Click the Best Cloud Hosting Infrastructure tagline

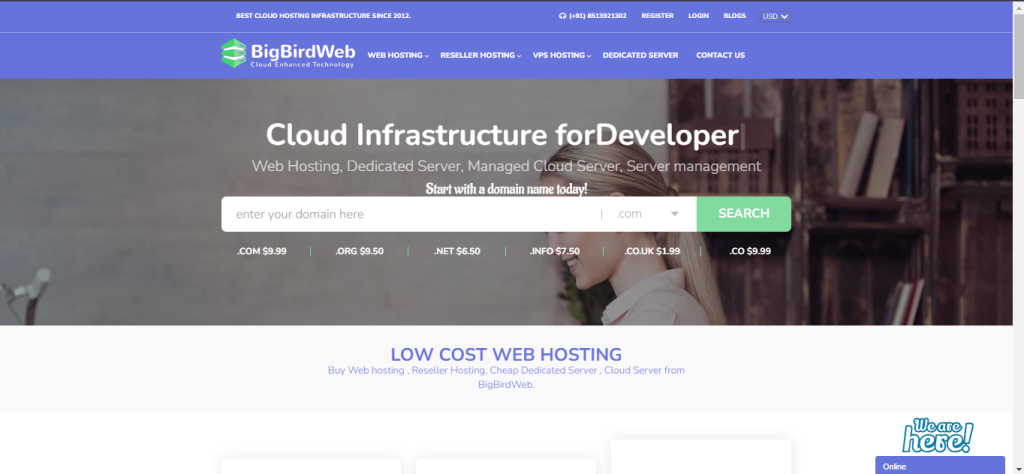323,16
